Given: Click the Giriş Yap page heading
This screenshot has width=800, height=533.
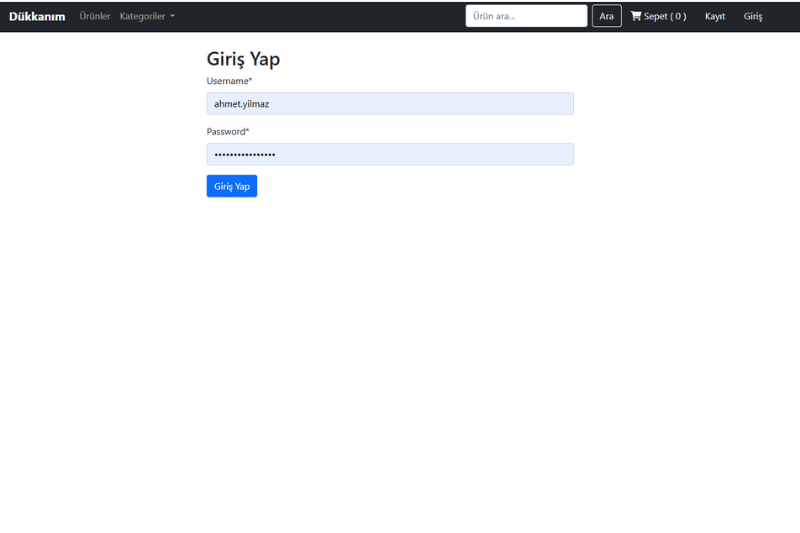Looking at the screenshot, I should [243, 59].
